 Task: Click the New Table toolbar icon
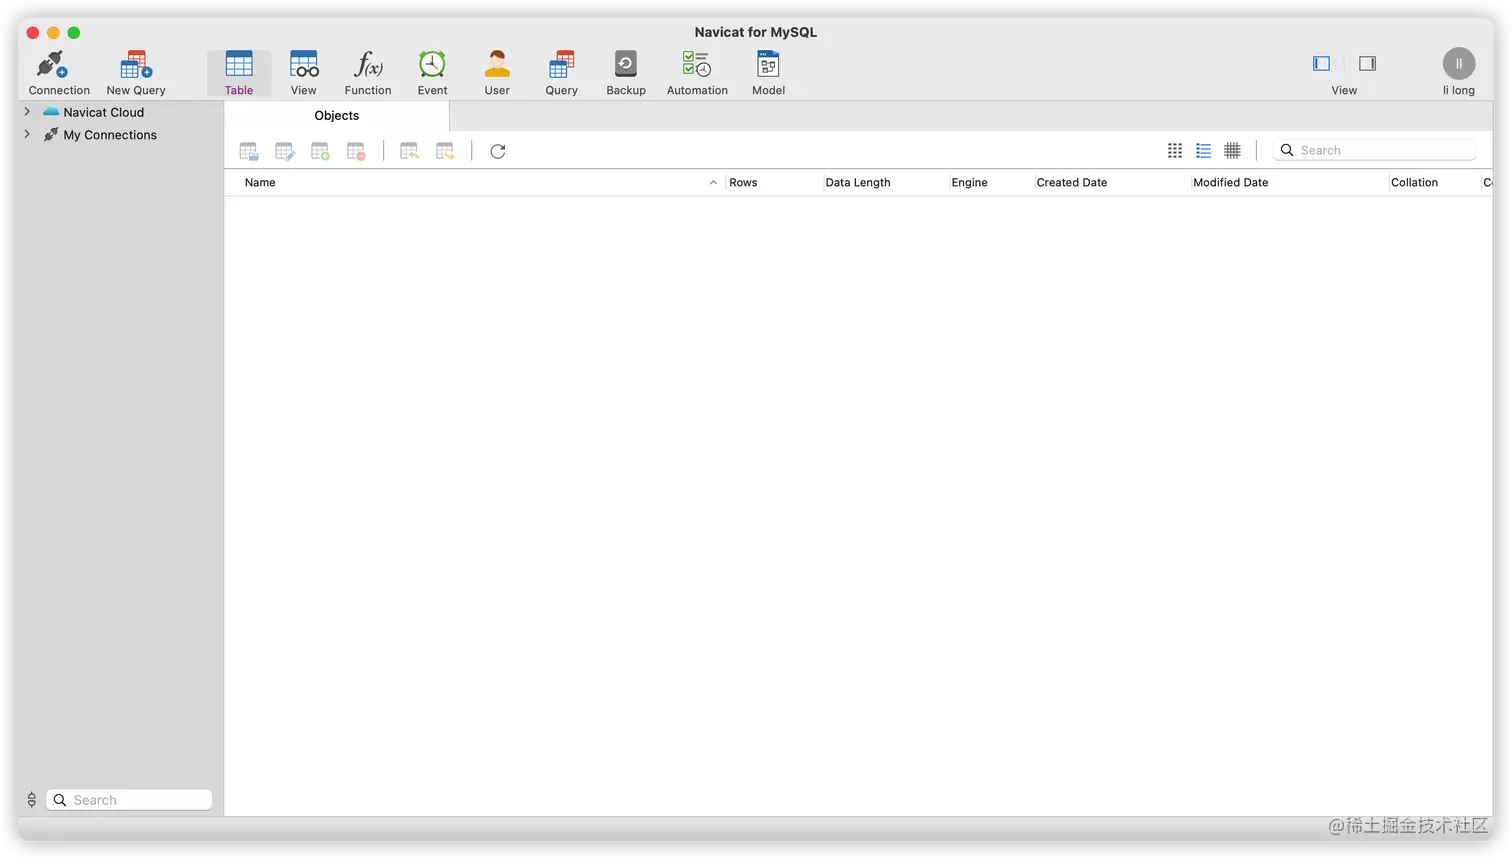point(320,151)
